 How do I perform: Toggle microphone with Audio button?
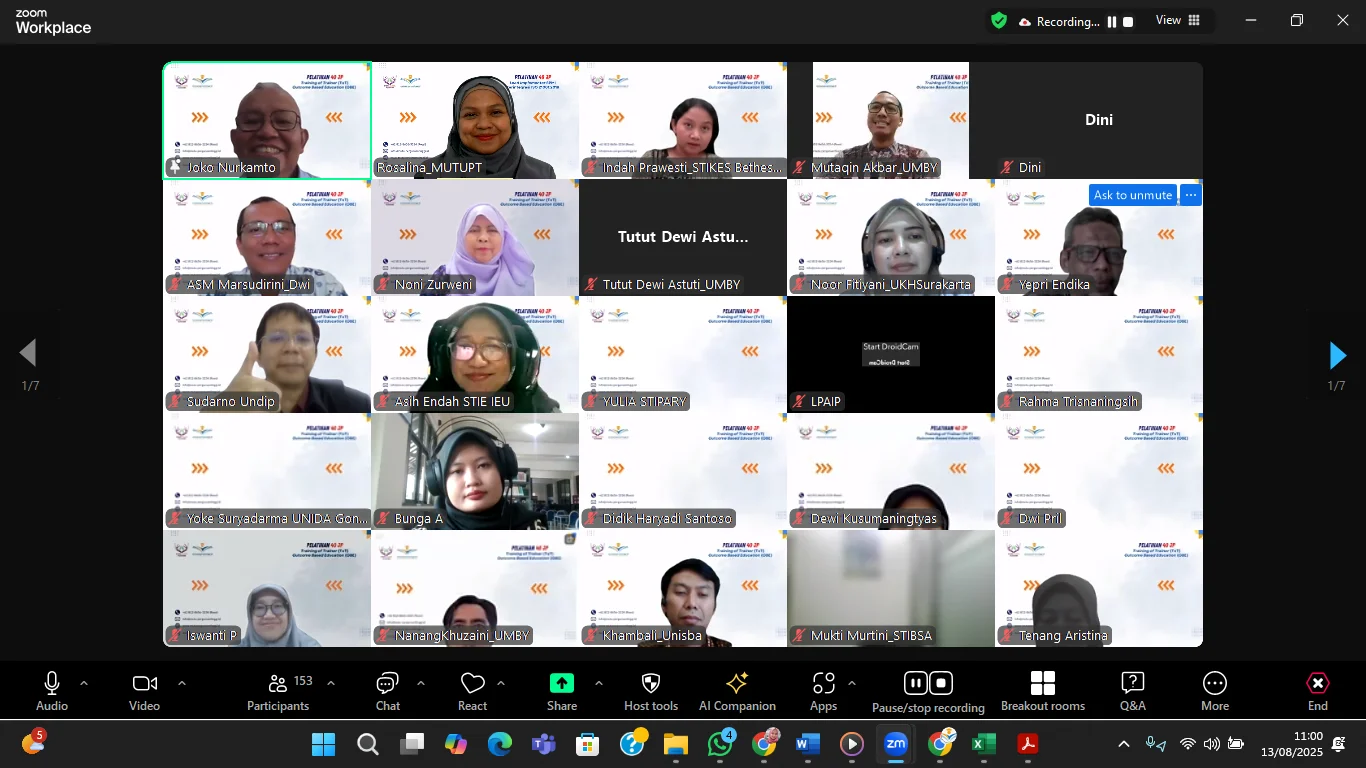click(x=52, y=691)
